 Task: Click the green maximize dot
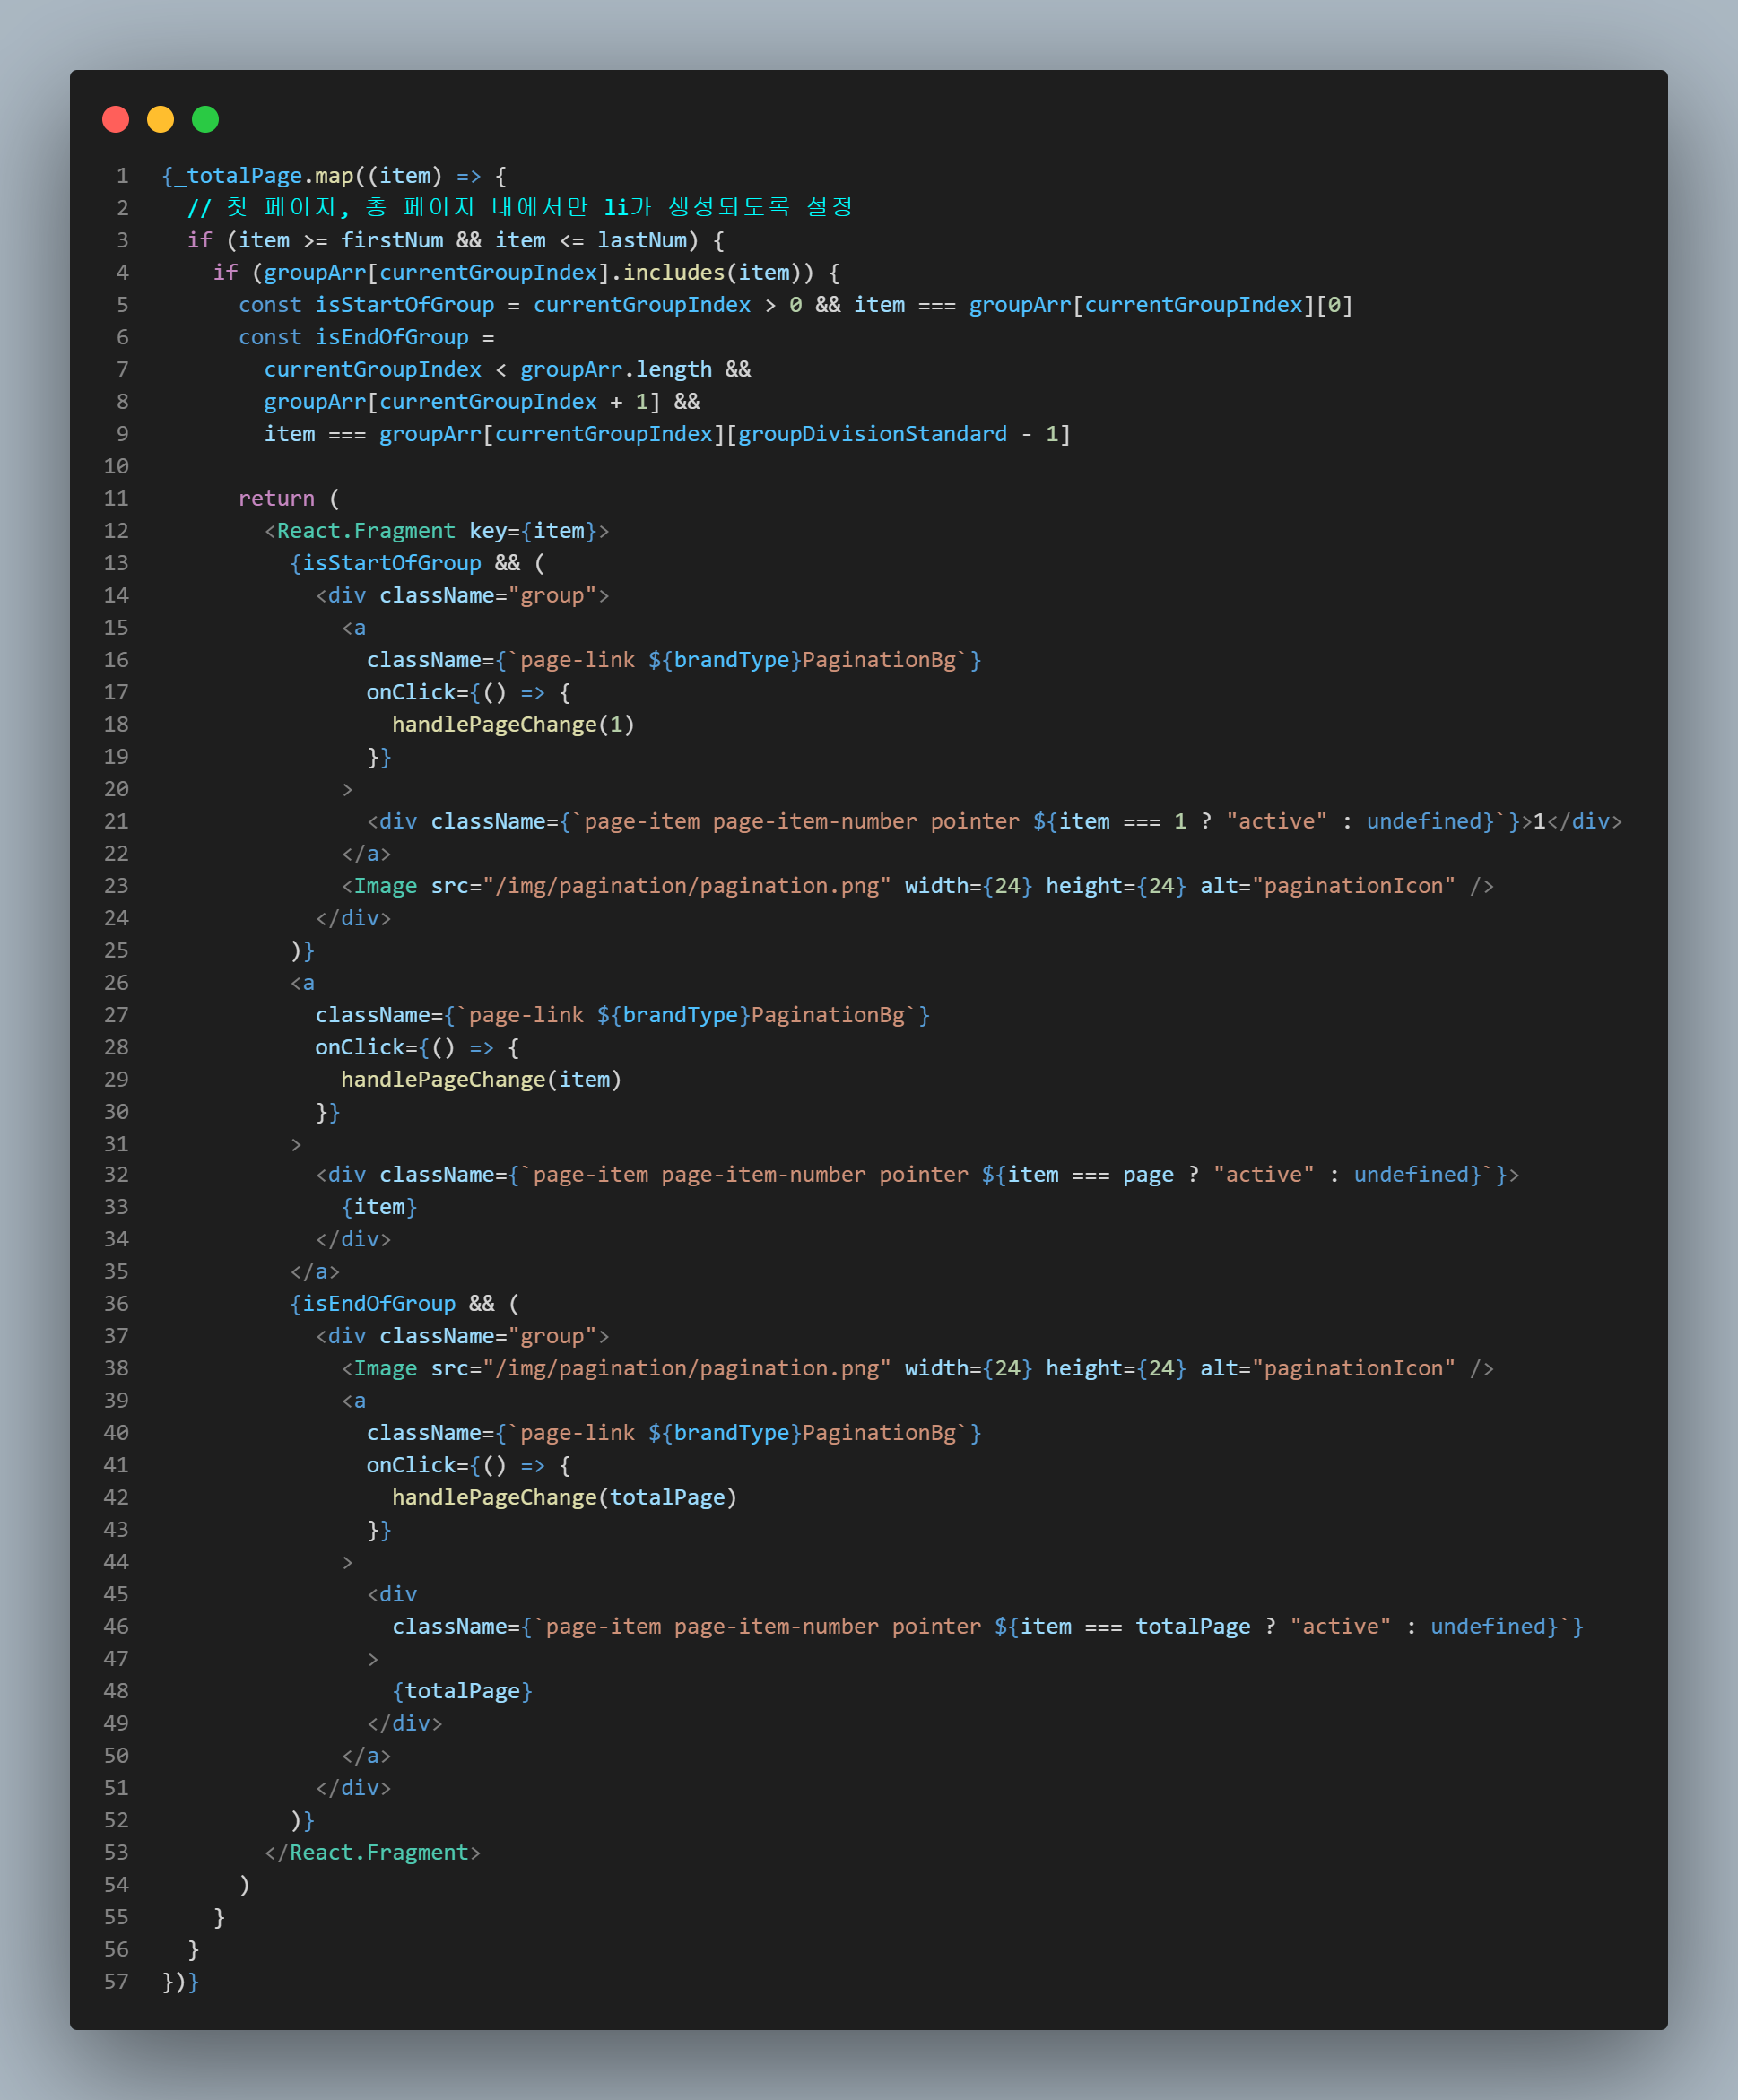click(x=206, y=120)
